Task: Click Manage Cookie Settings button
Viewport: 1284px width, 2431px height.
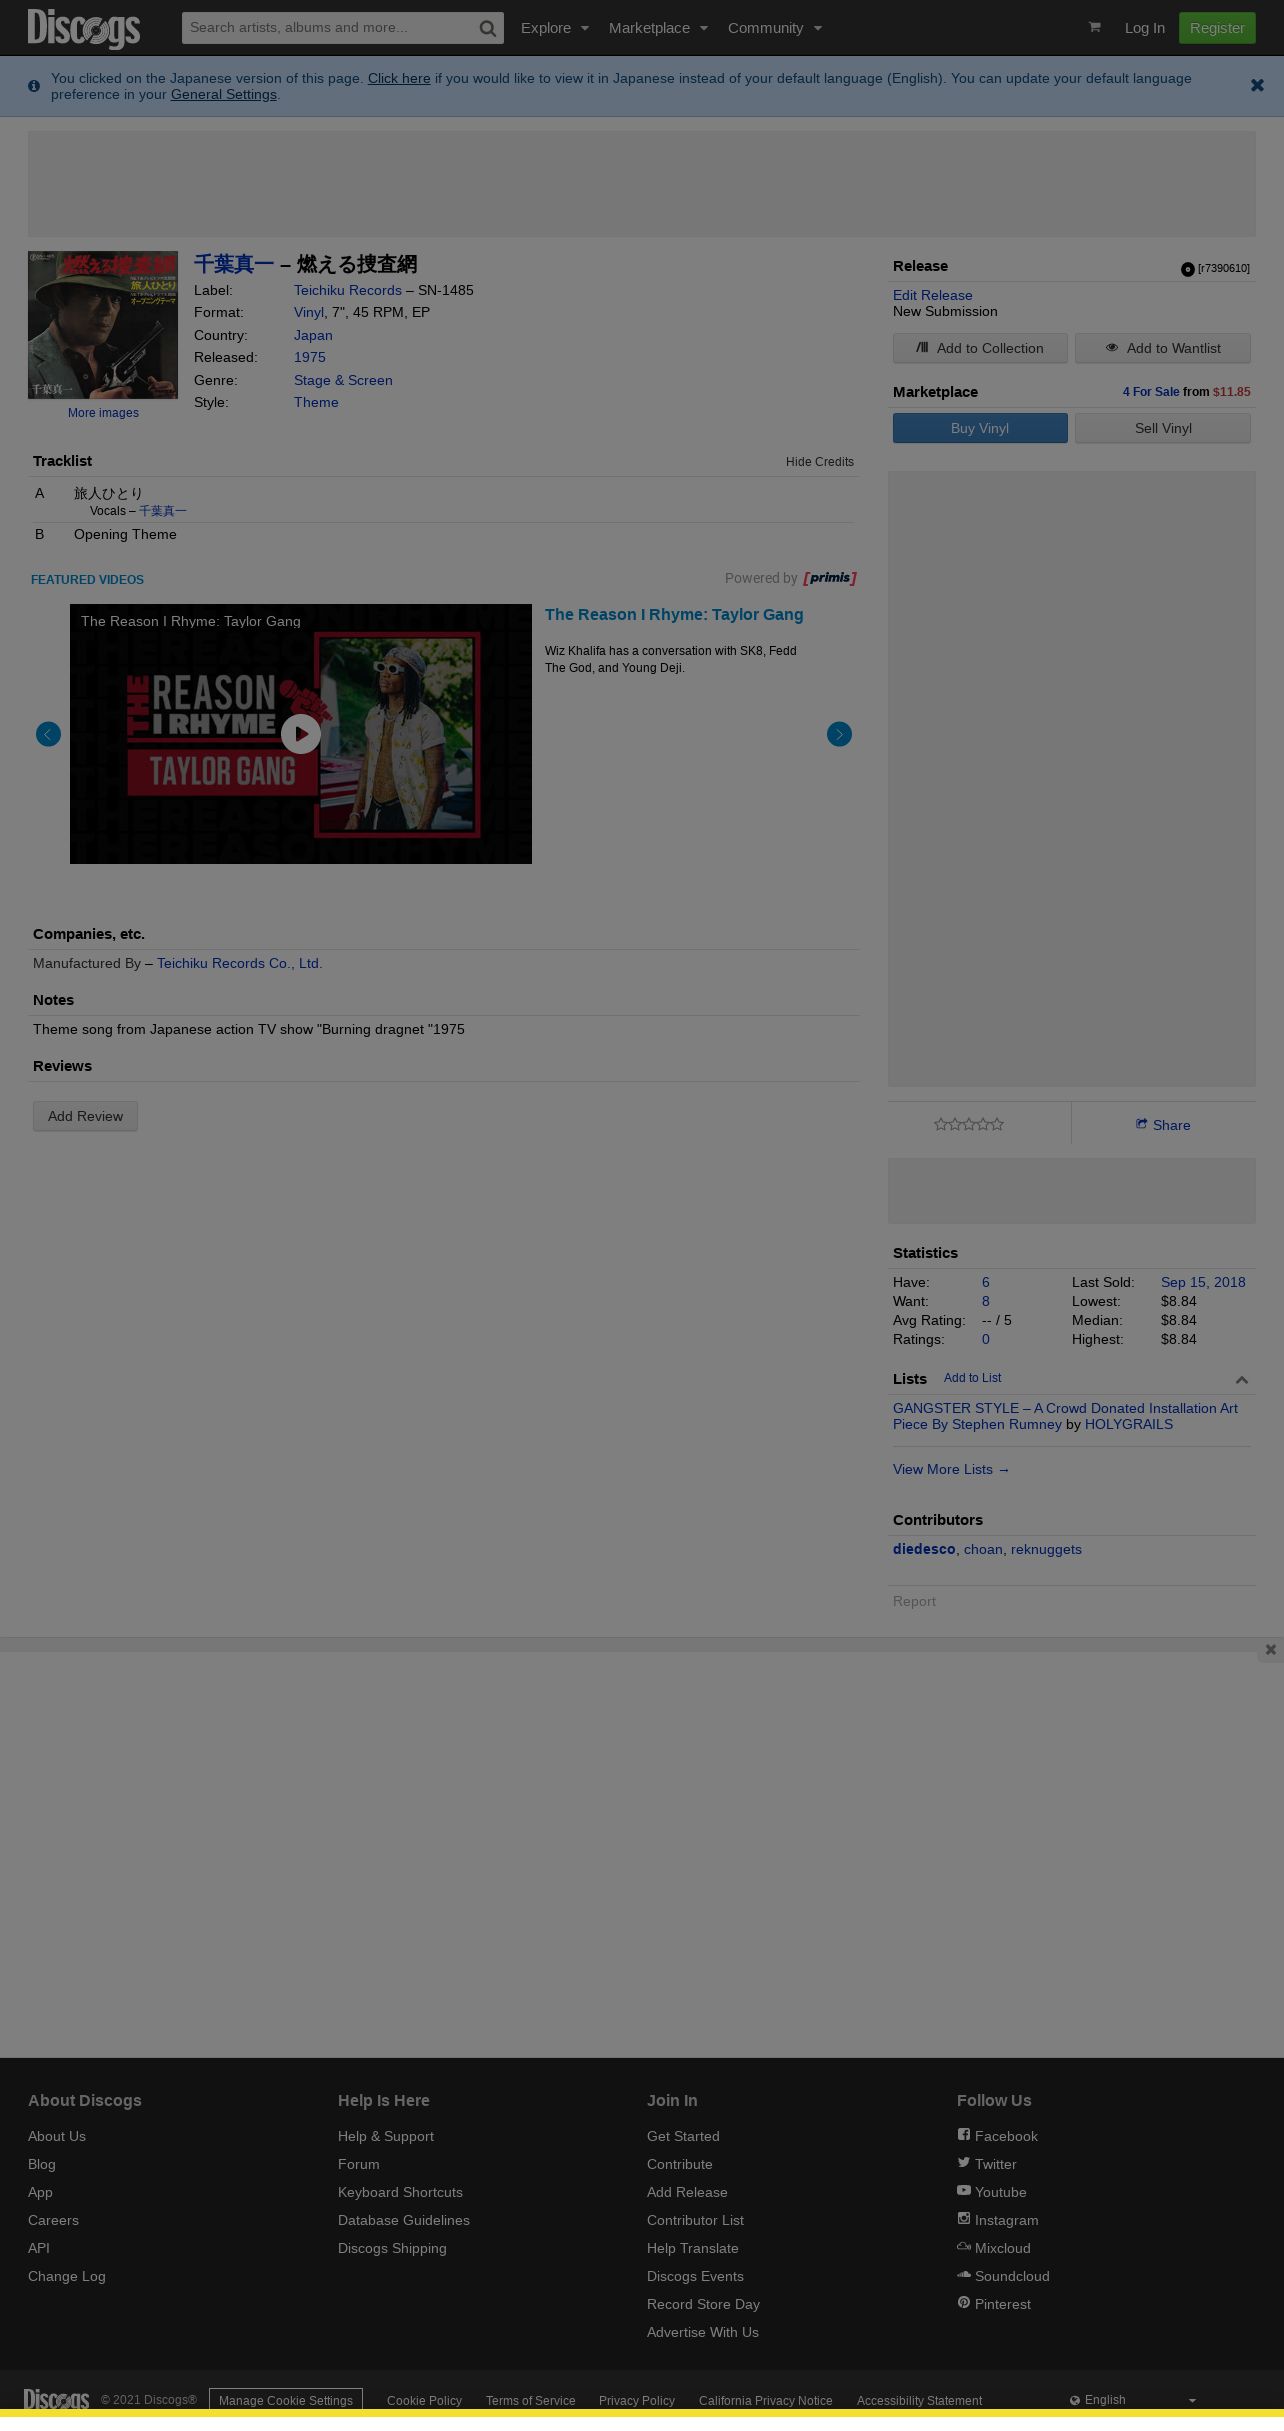Action: click(286, 2400)
